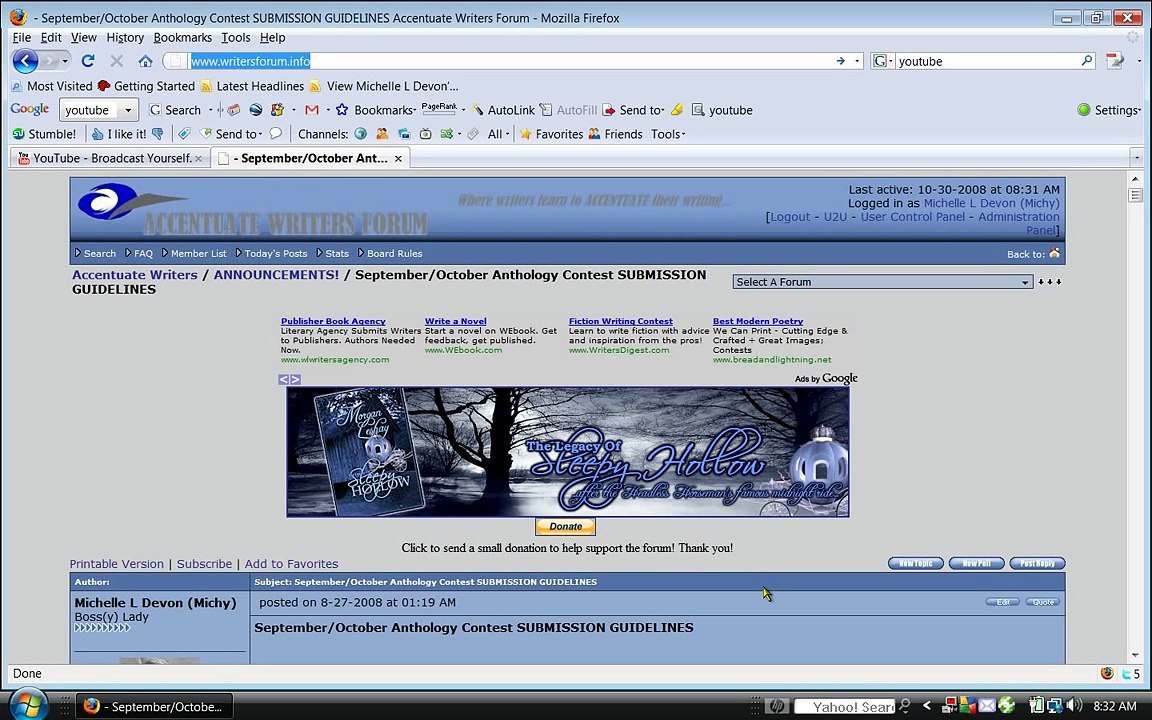Open the ANNOUNCEMENTS! breadcrumb link
The width and height of the screenshot is (1152, 720).
point(276,275)
